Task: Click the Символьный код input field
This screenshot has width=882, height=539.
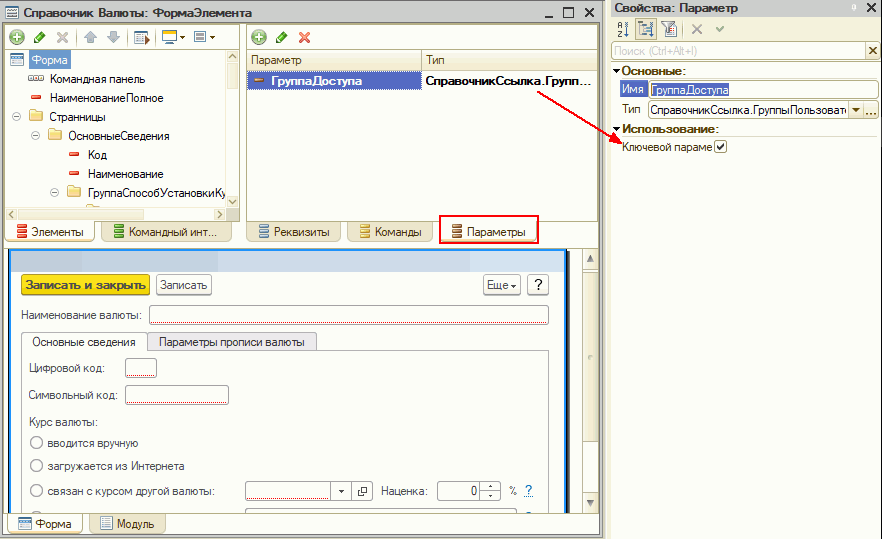Action: pyautogui.click(x=177, y=395)
